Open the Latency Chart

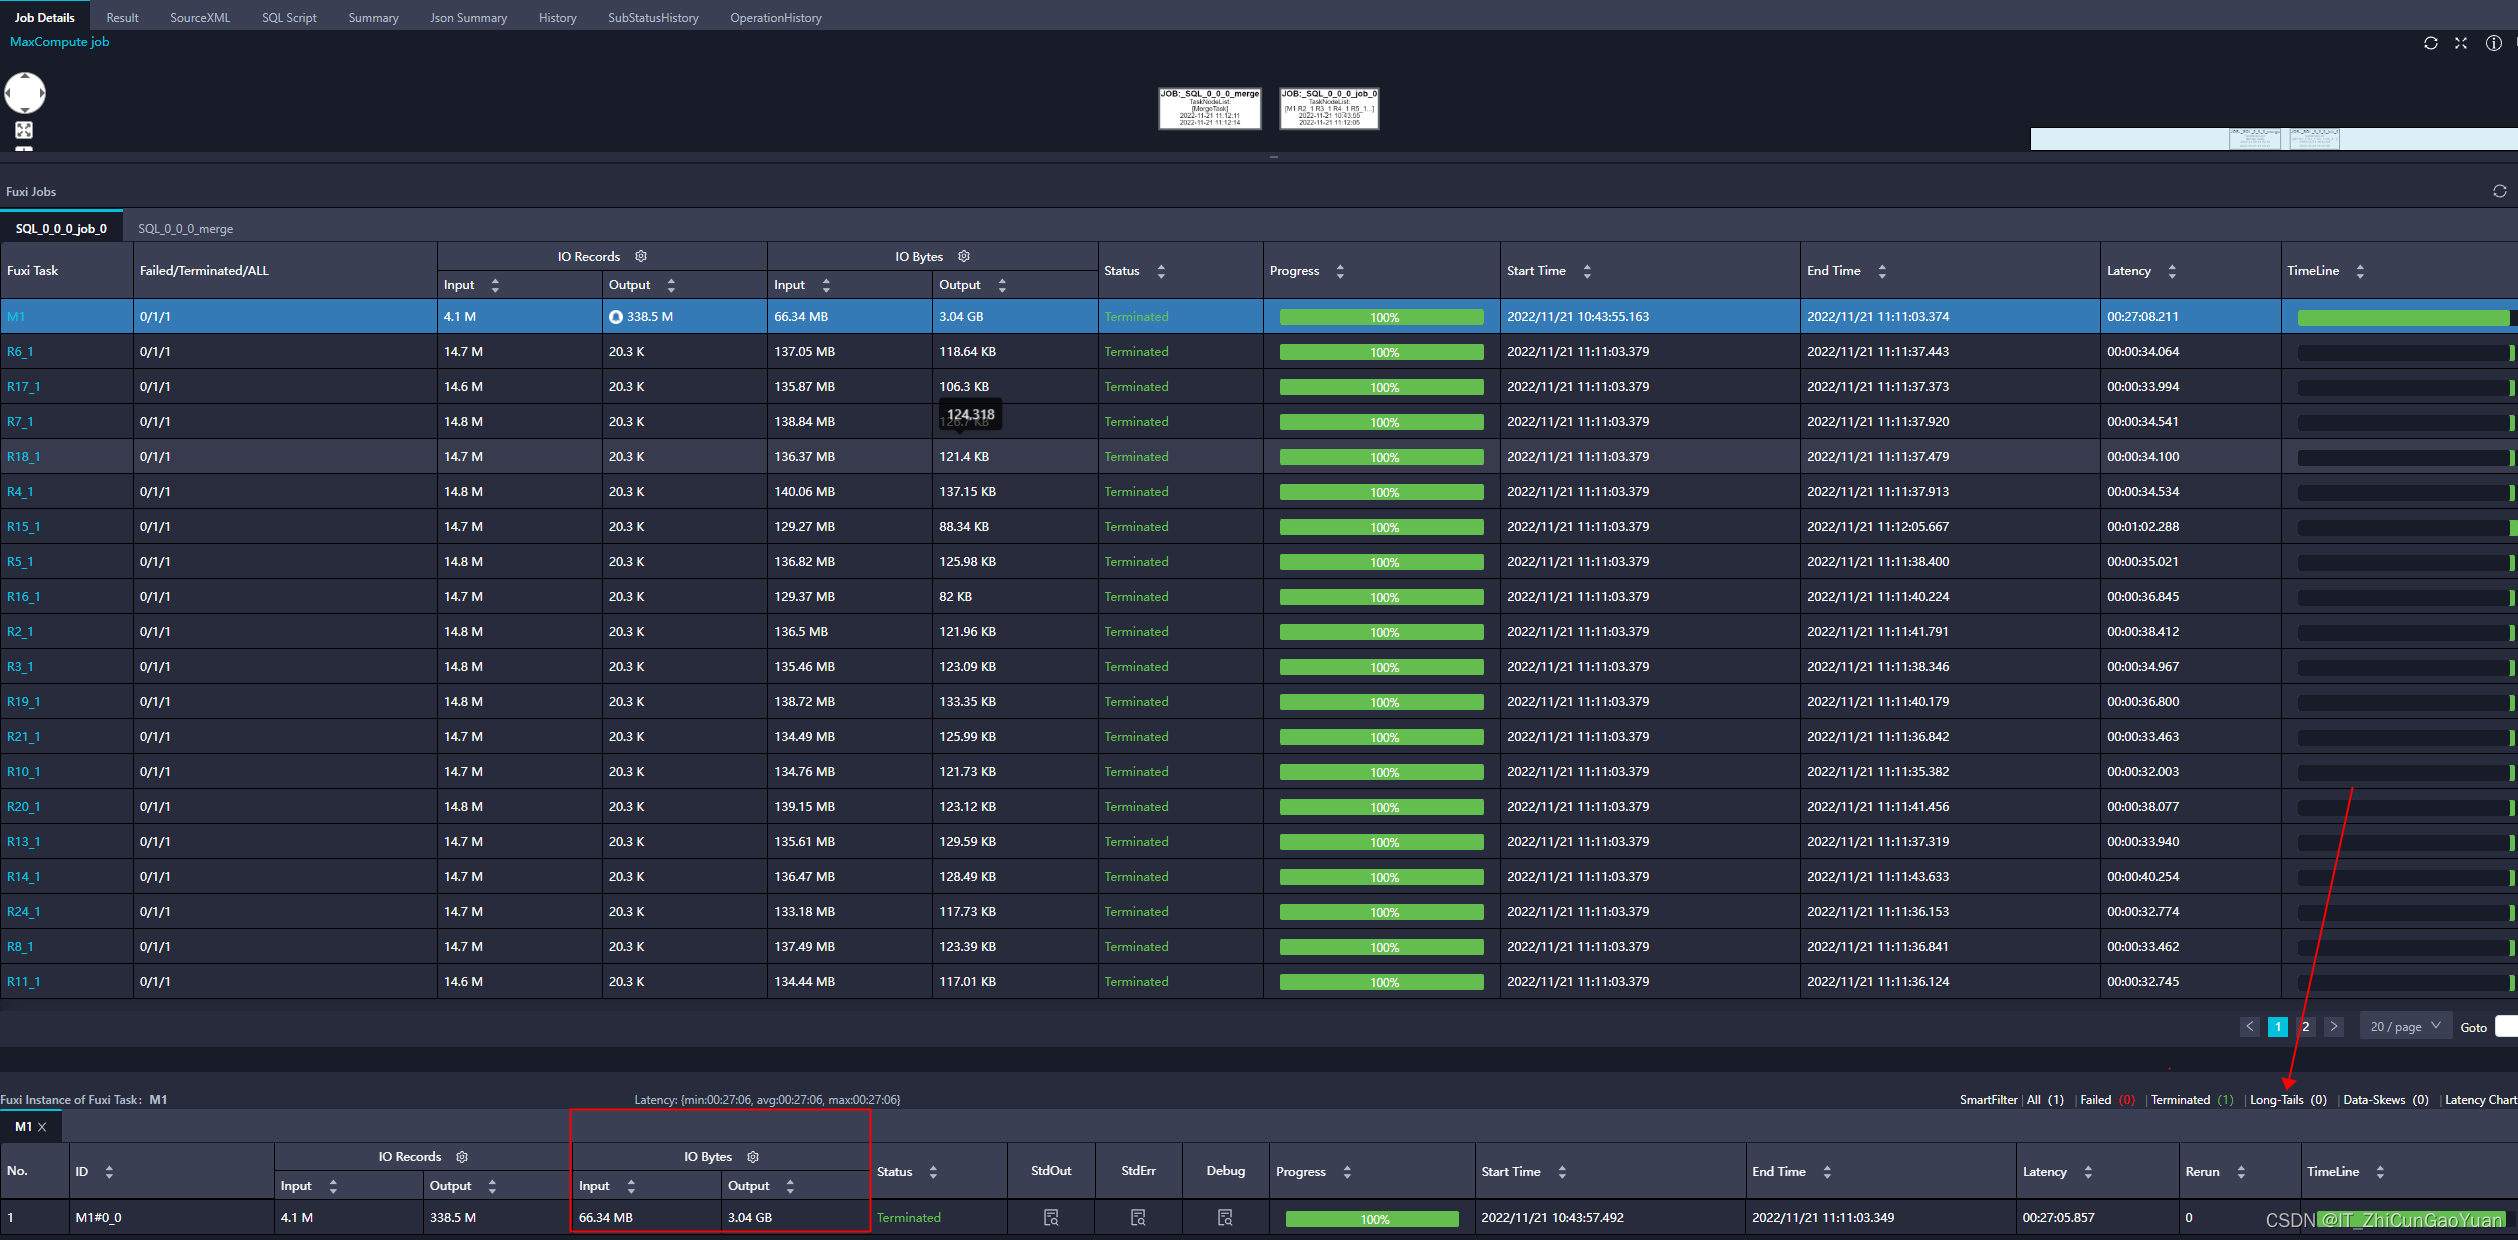[2481, 1099]
